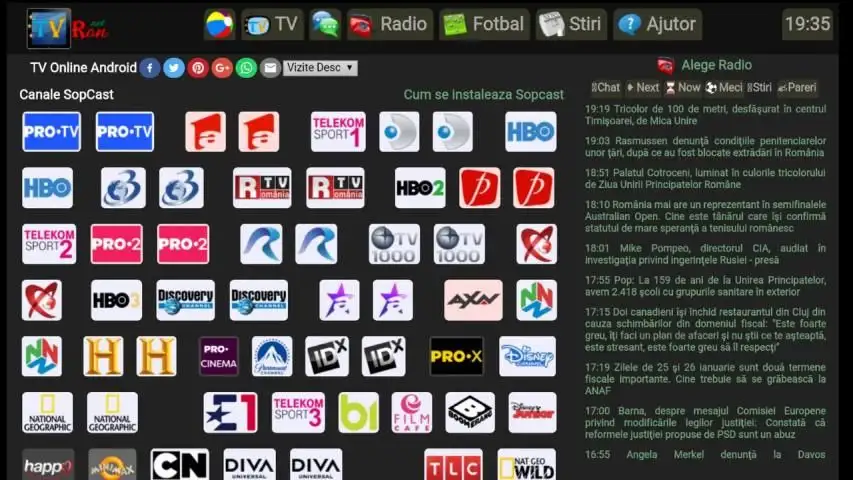Open the Ajutor help menu

[x=657, y=24]
